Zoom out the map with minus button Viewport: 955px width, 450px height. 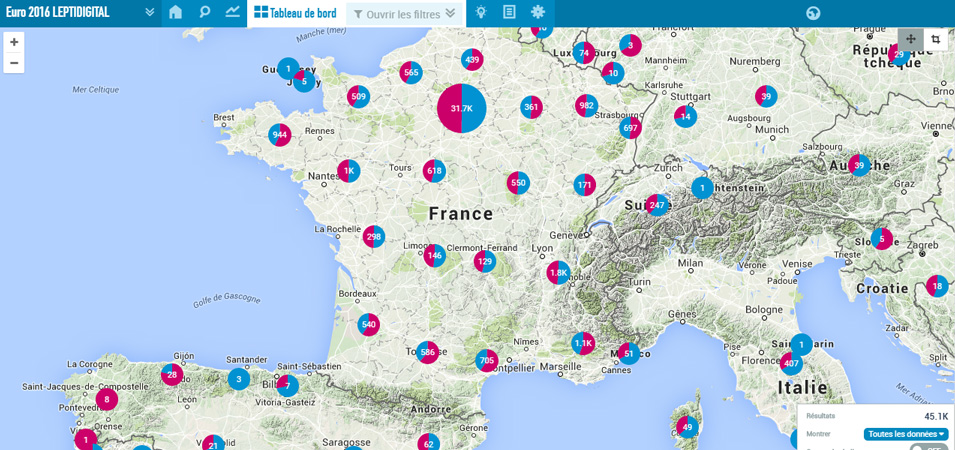pyautogui.click(x=14, y=63)
